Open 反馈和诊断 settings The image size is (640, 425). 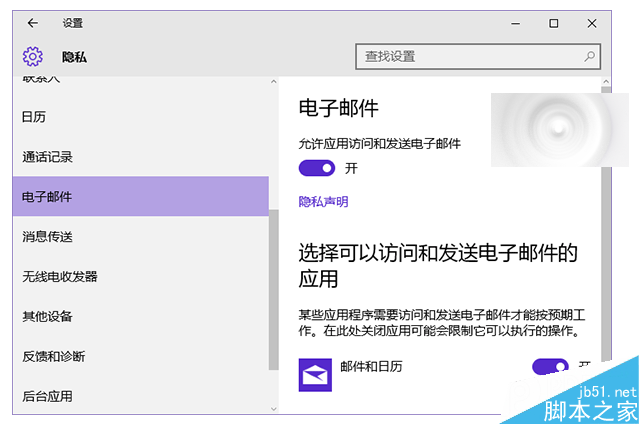[54, 357]
